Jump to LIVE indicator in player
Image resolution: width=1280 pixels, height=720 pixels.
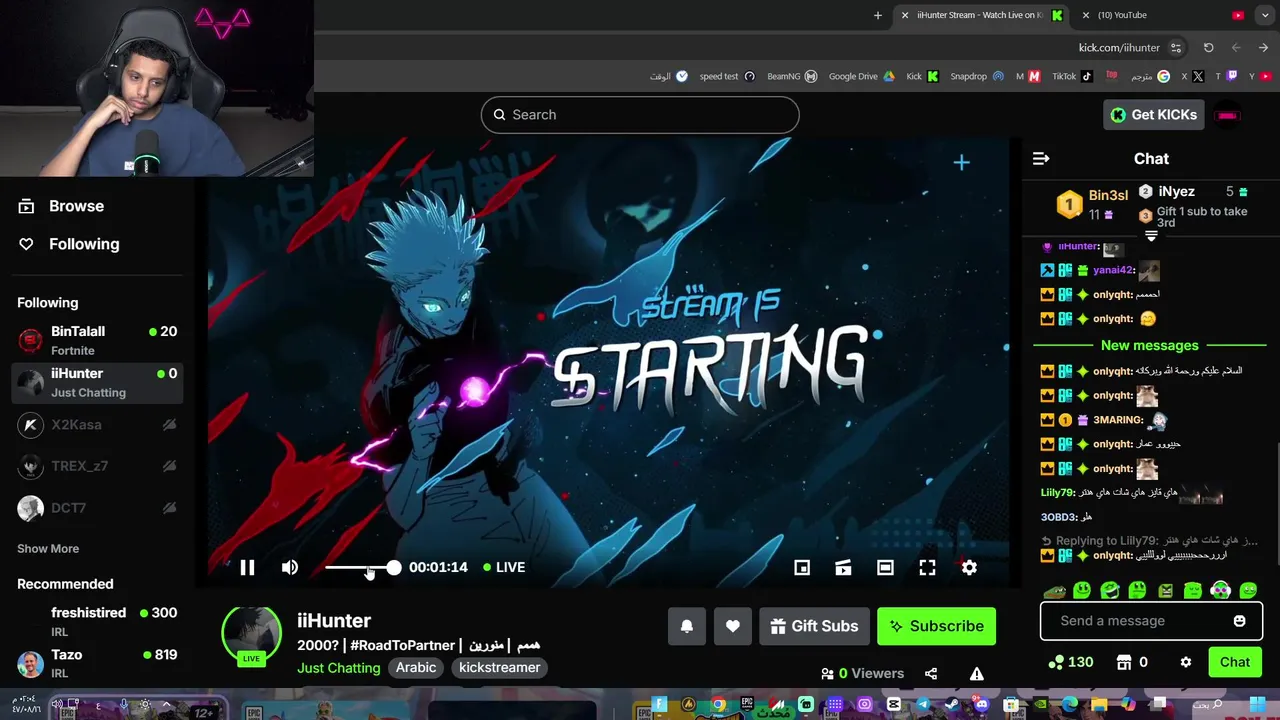click(x=504, y=567)
